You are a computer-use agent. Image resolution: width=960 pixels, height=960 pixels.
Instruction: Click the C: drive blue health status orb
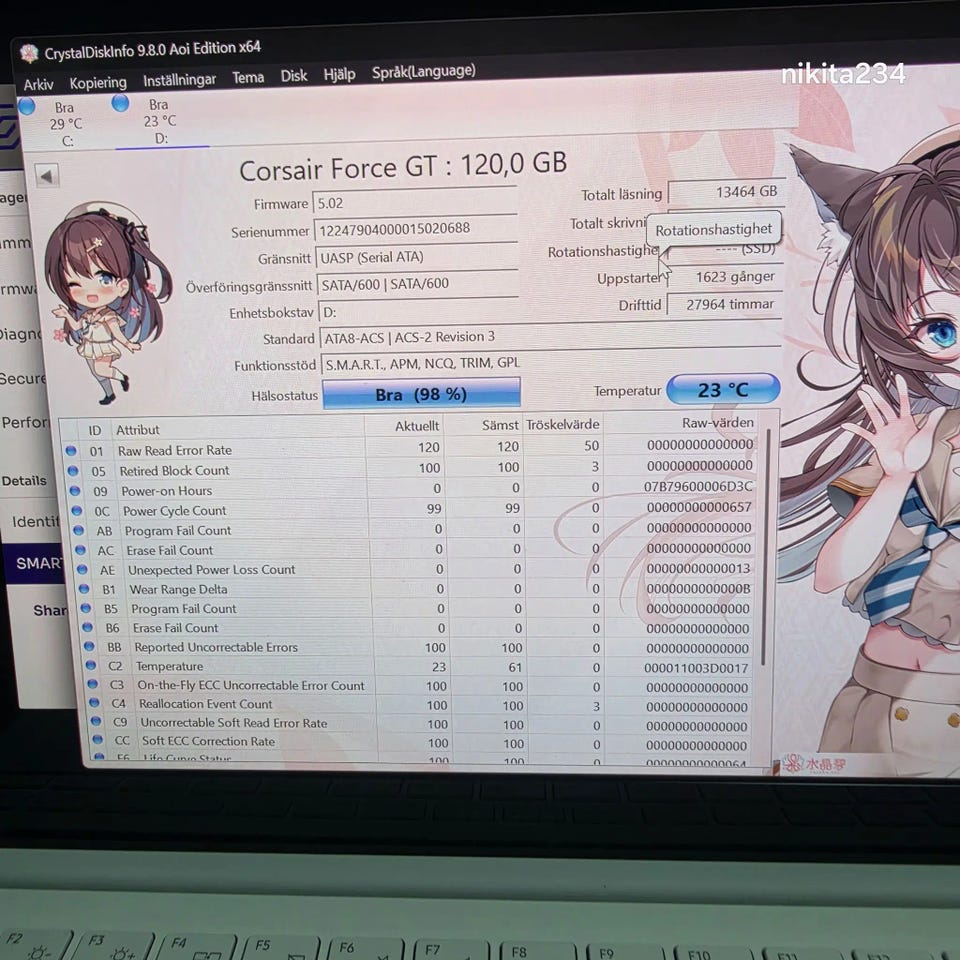(26, 107)
